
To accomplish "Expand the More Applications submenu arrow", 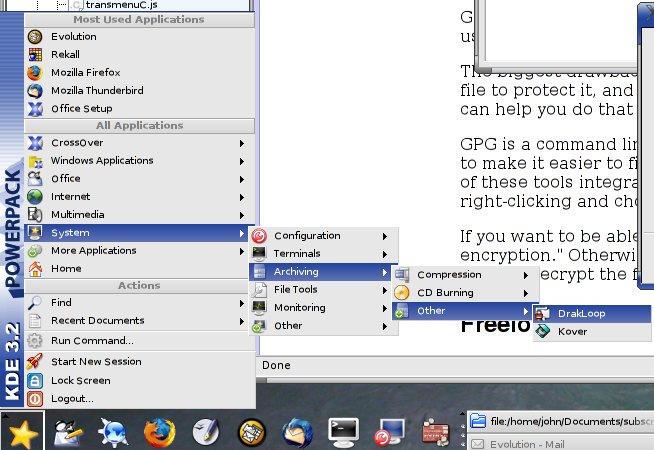I will point(242,251).
